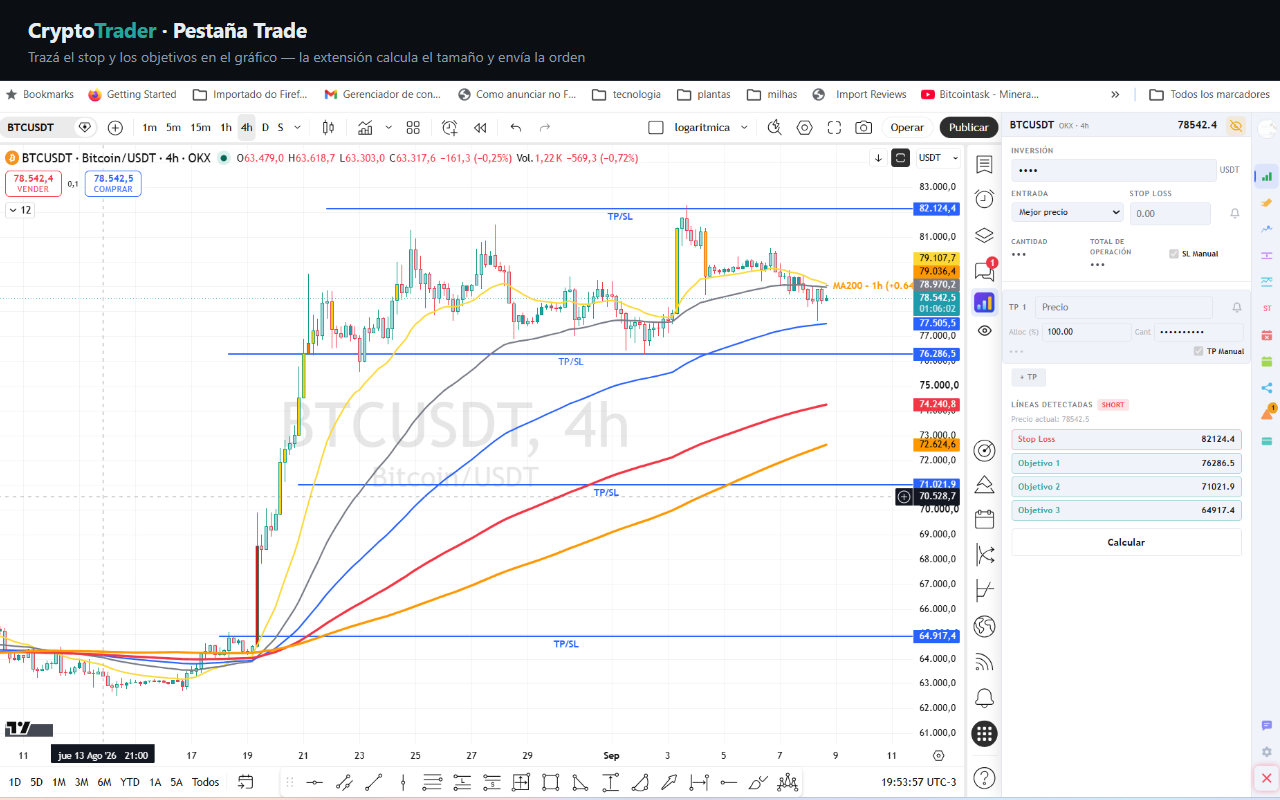Toggle the checkbox left of logaritmica

click(656, 127)
